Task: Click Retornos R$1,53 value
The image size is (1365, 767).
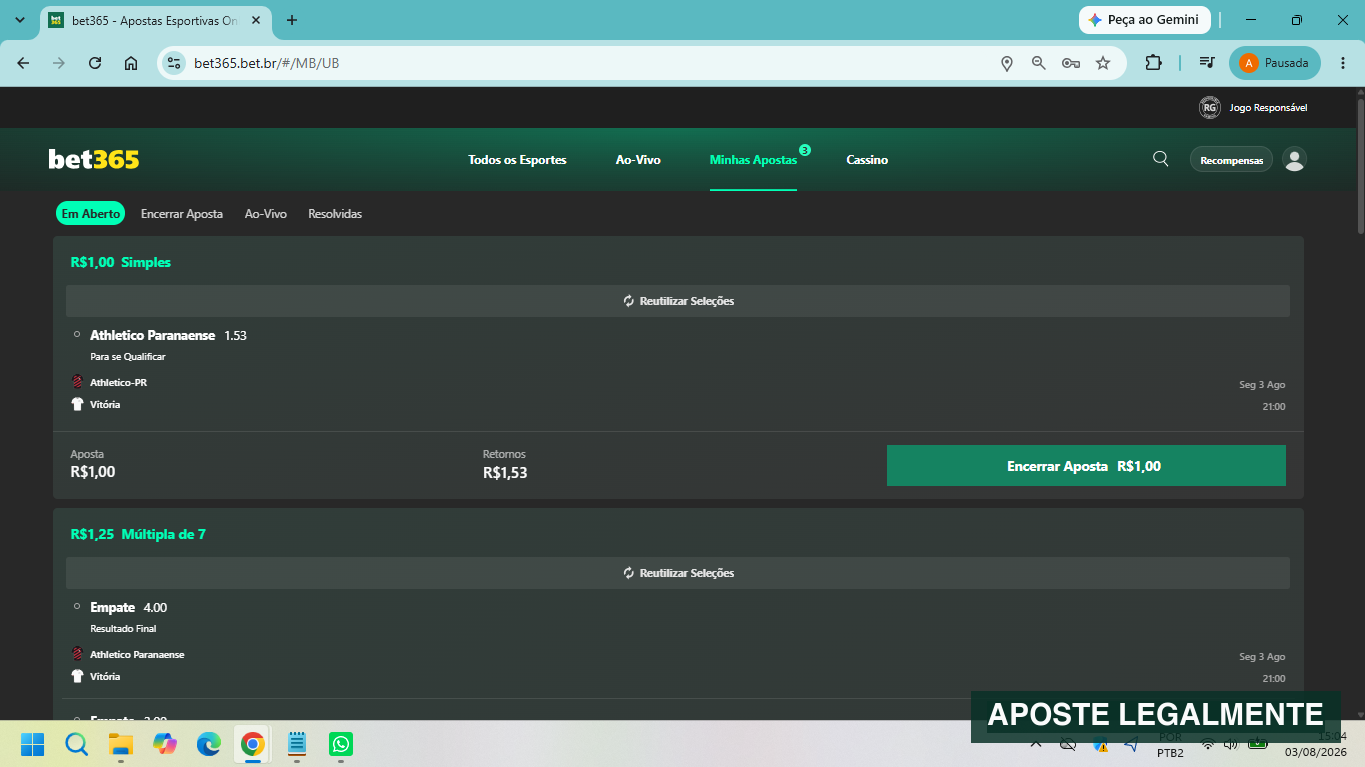Action: click(505, 472)
